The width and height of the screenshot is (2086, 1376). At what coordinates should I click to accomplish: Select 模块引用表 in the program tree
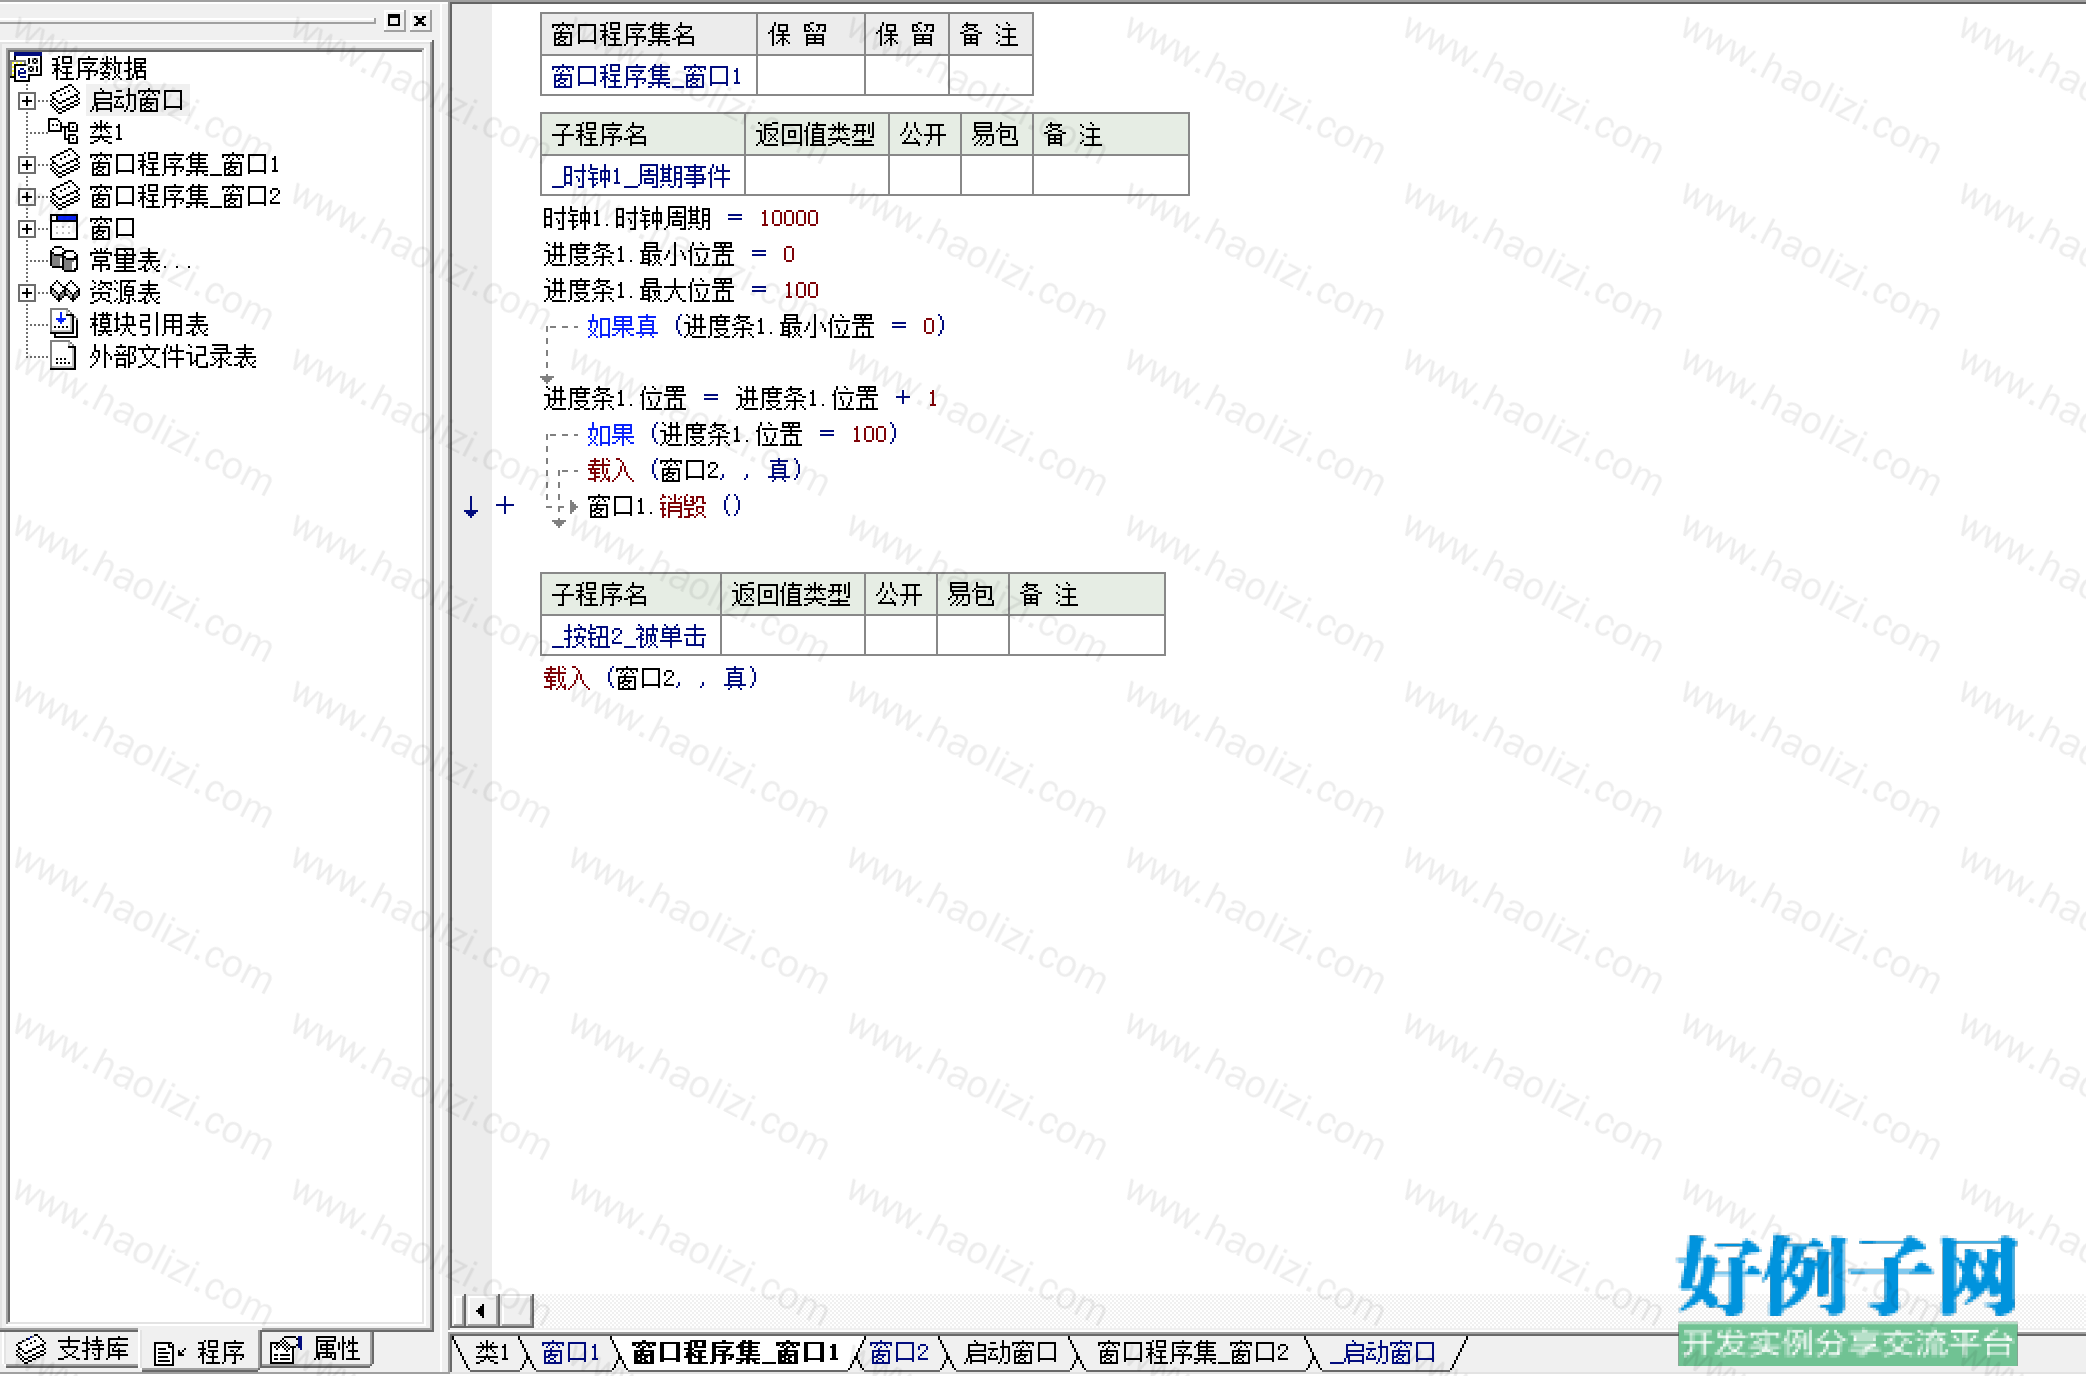pyautogui.click(x=149, y=325)
